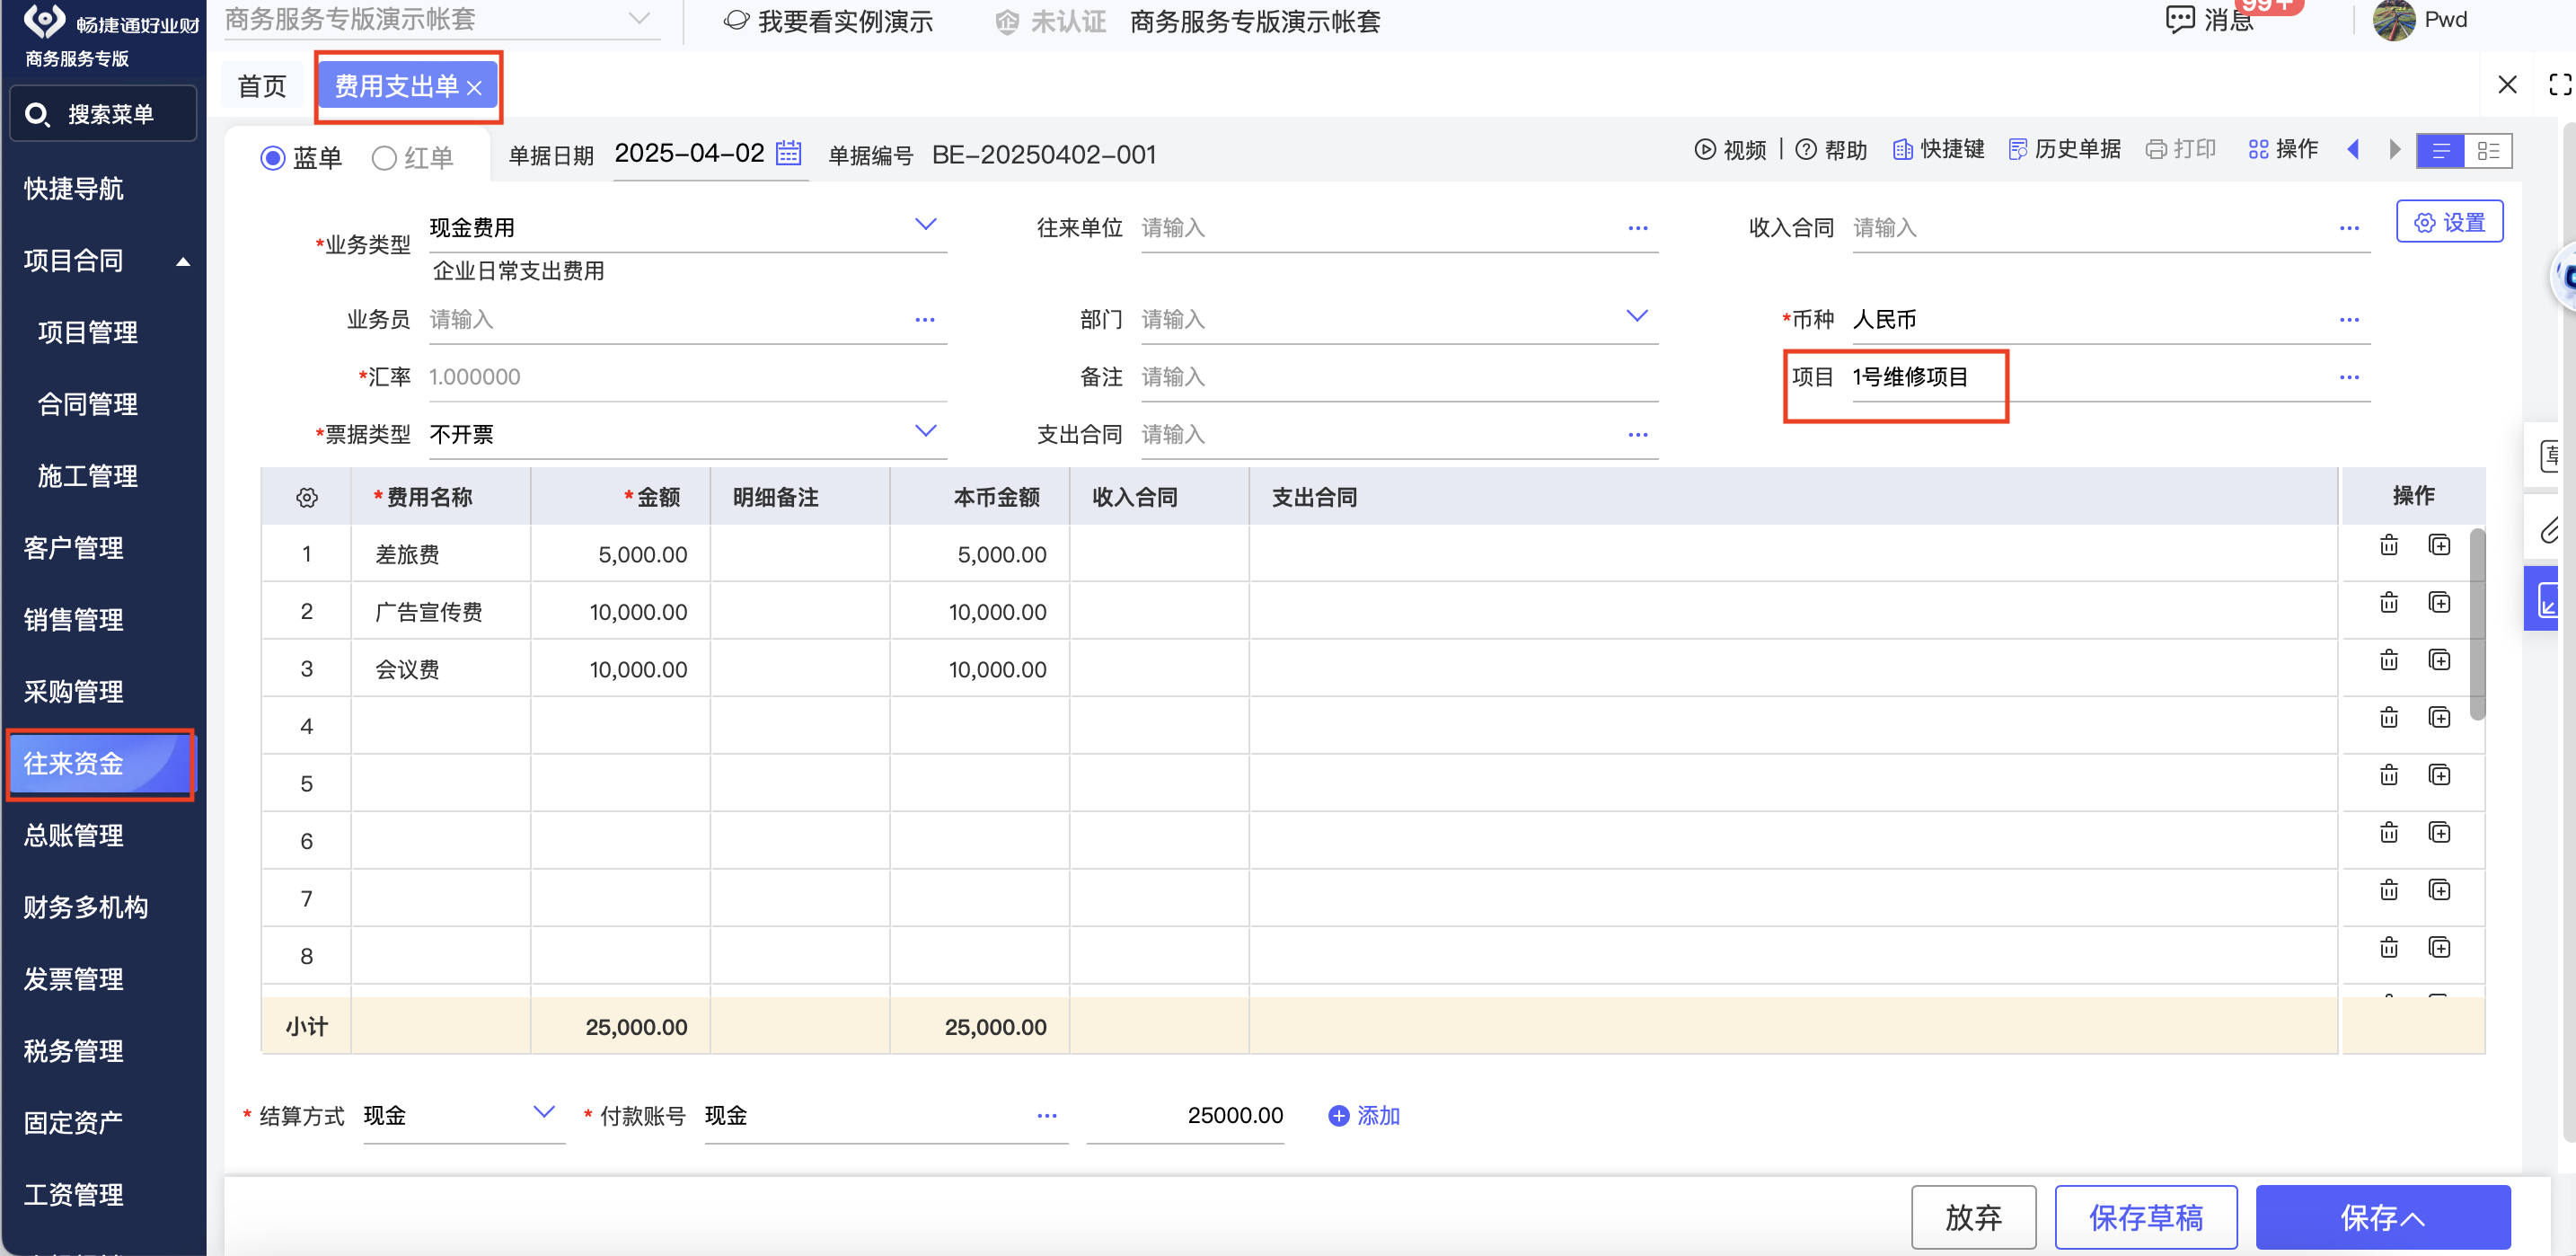Copy row 2 with duplicate icon
Screen dimensions: 2576x1256
coord(2439,603)
